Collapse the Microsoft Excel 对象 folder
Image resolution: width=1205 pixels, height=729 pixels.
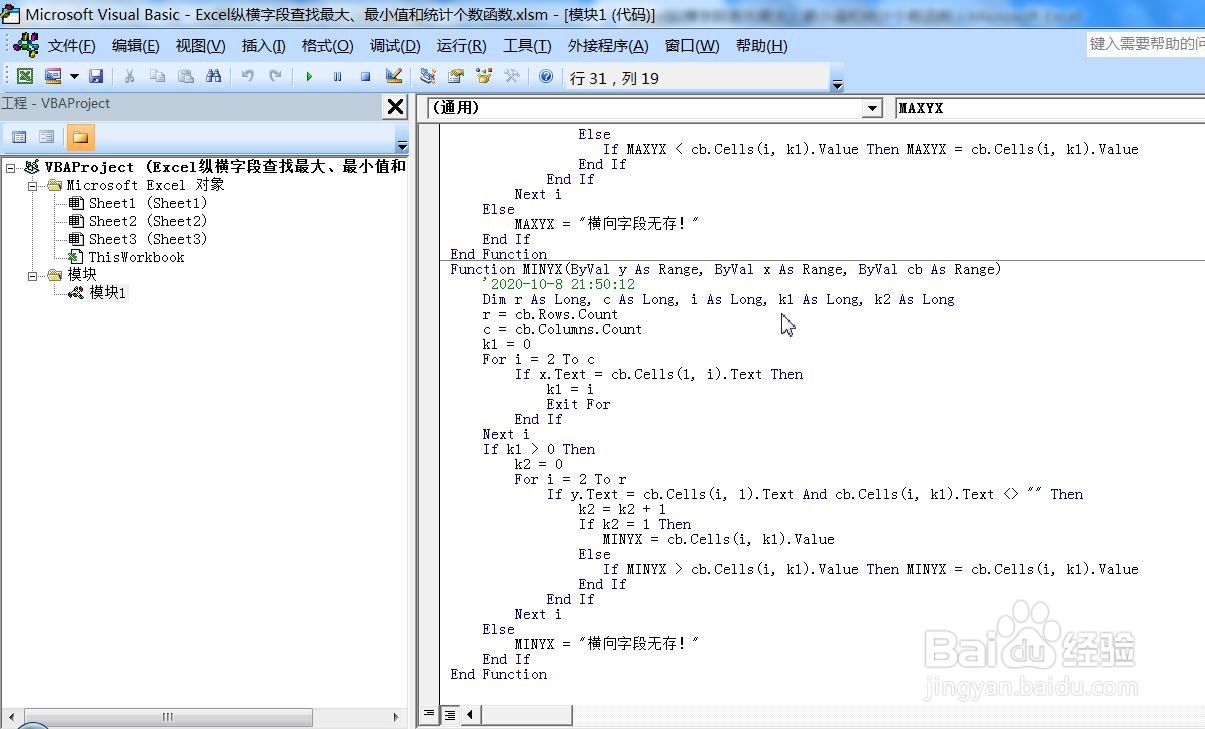pyautogui.click(x=33, y=185)
